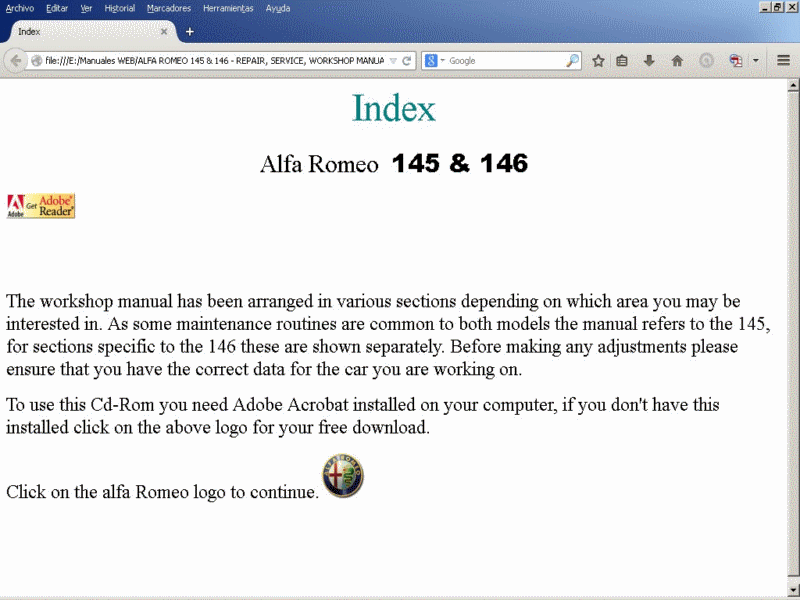Viewport: 800px width, 600px height.
Task: Open the Ayuda menu
Action: click(x=278, y=8)
